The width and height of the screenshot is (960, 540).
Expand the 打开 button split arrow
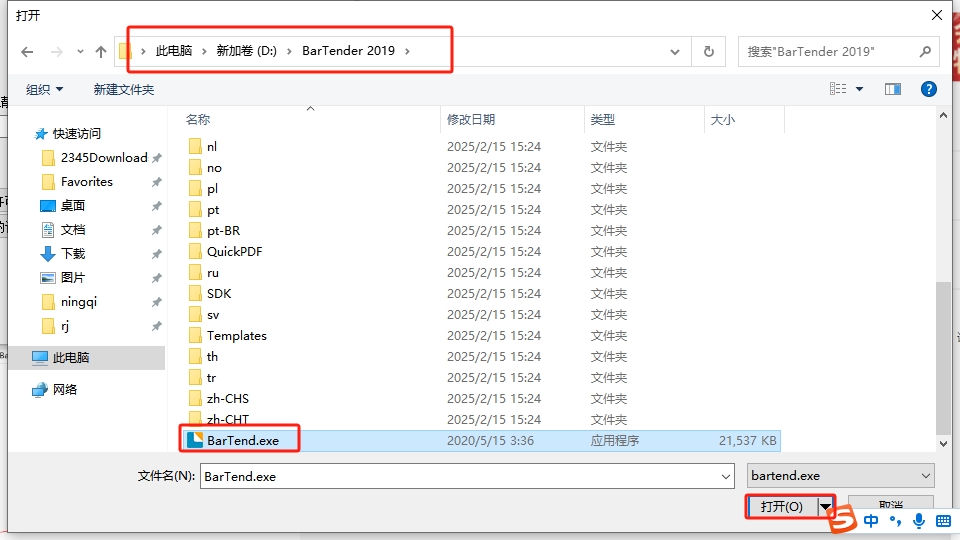(x=825, y=506)
